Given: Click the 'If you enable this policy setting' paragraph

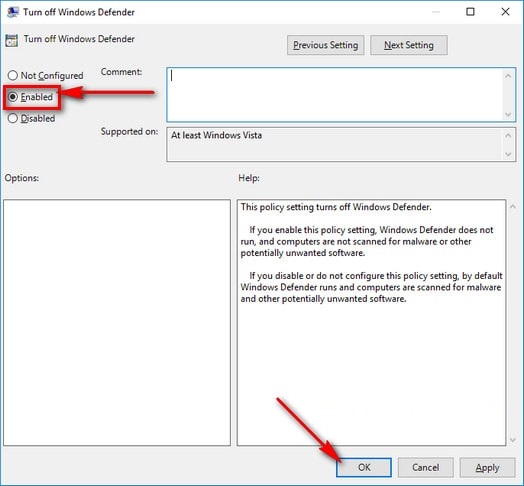Looking at the screenshot, I should 367,241.
